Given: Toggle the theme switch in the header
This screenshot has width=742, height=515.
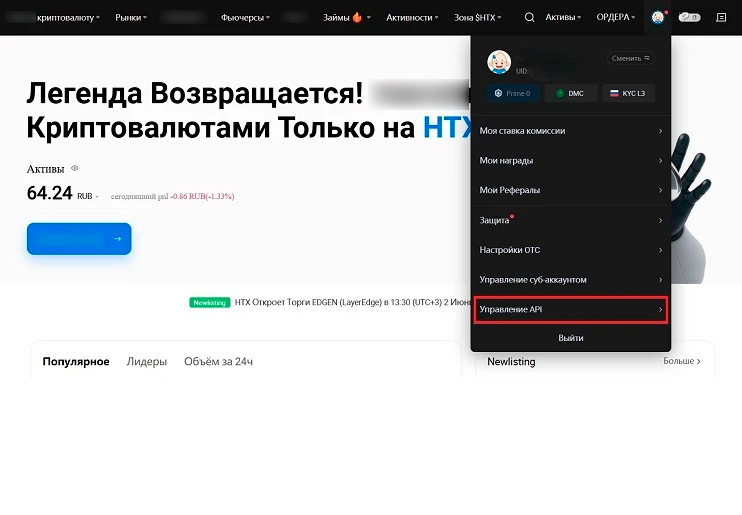Looking at the screenshot, I should pyautogui.click(x=689, y=18).
